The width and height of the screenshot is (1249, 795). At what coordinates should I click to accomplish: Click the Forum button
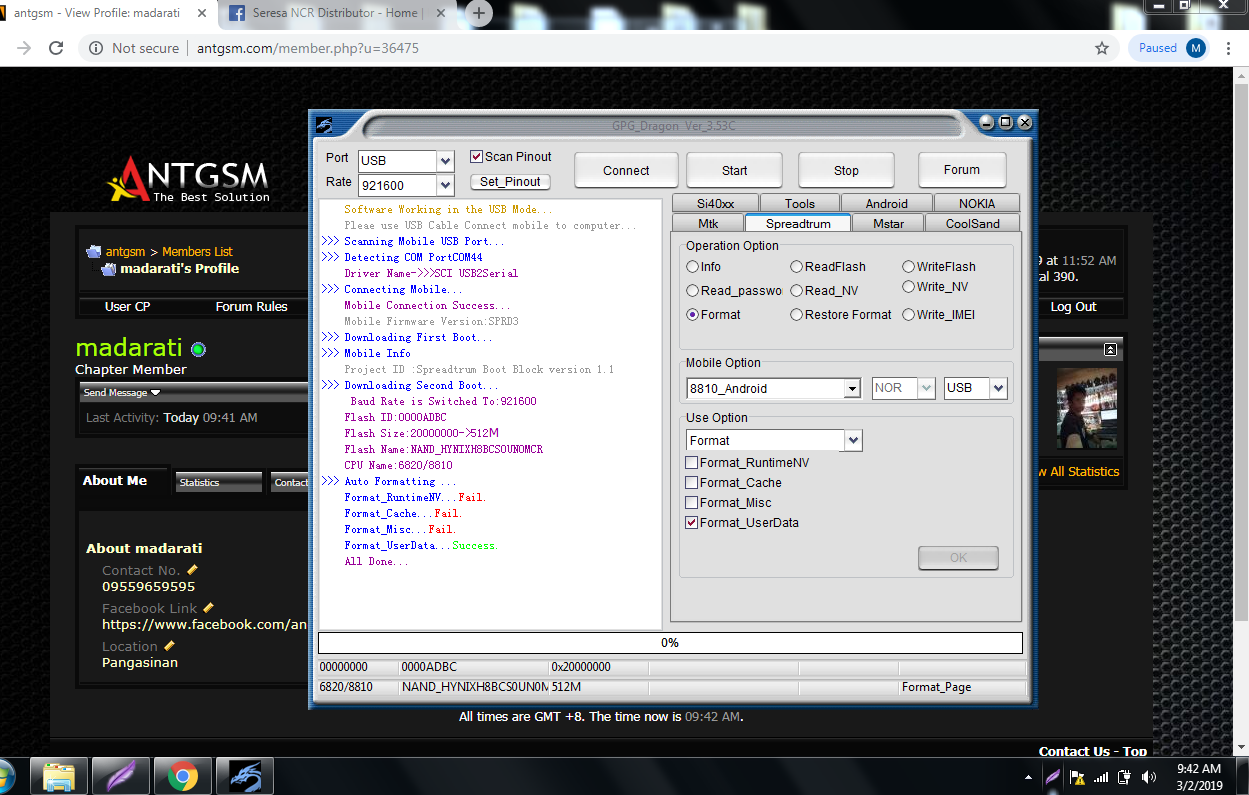click(x=962, y=170)
